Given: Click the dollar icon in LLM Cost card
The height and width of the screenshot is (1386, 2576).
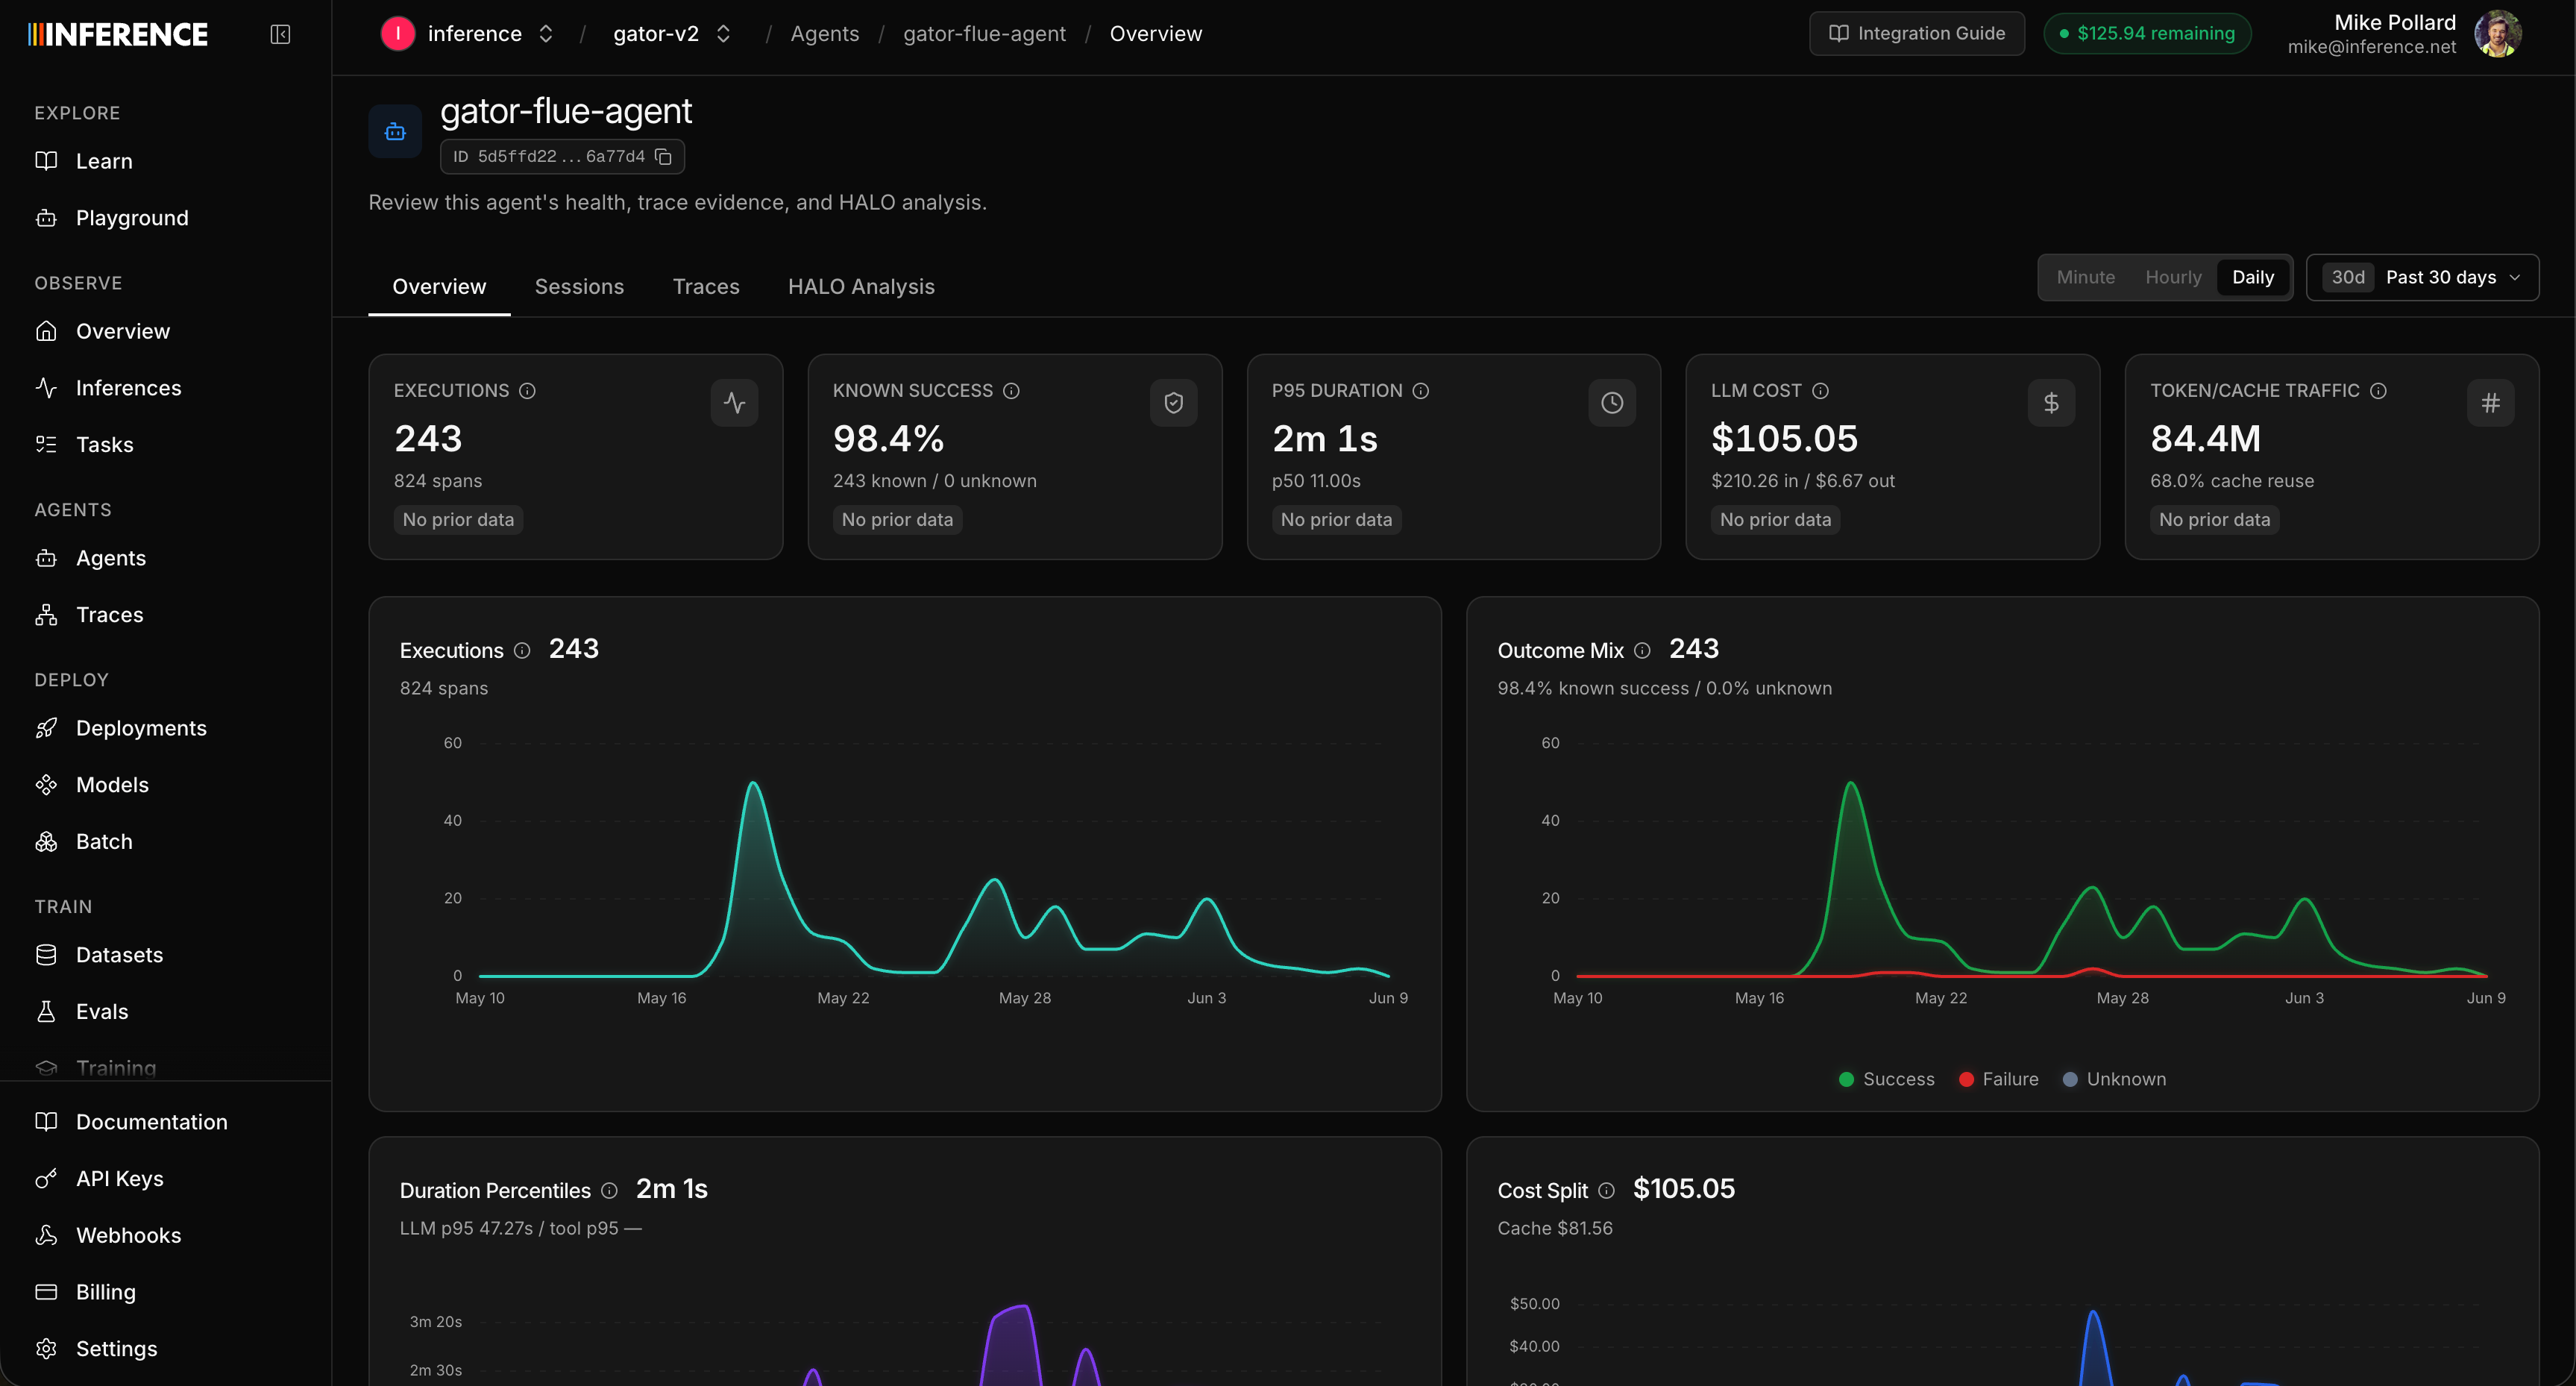Looking at the screenshot, I should (x=2051, y=403).
